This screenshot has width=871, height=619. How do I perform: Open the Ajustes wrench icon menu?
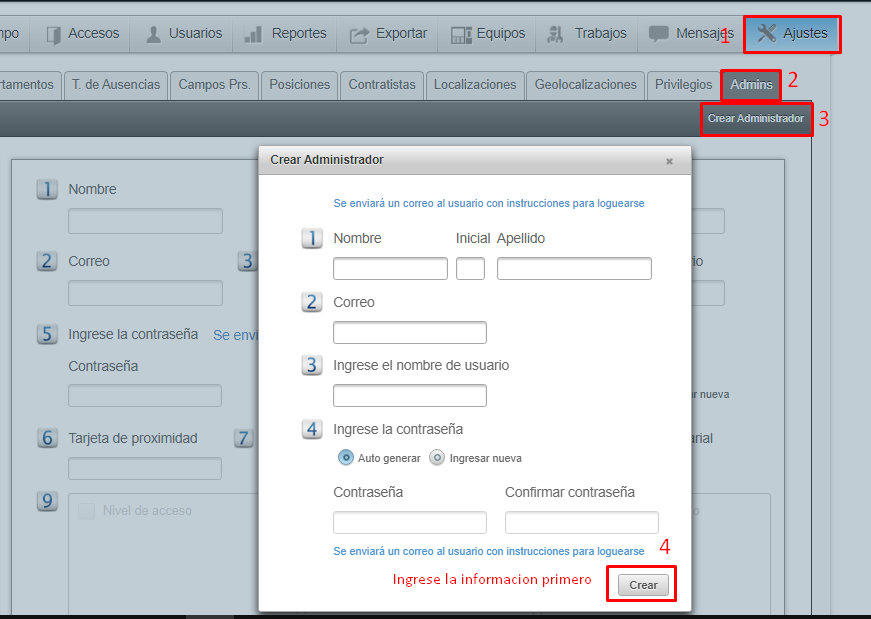pos(767,34)
